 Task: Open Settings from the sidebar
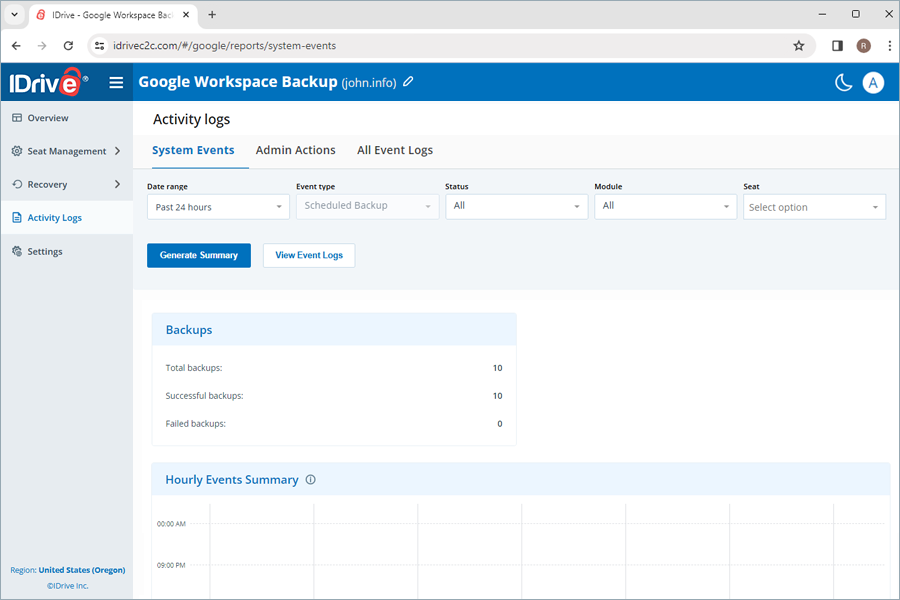click(45, 252)
